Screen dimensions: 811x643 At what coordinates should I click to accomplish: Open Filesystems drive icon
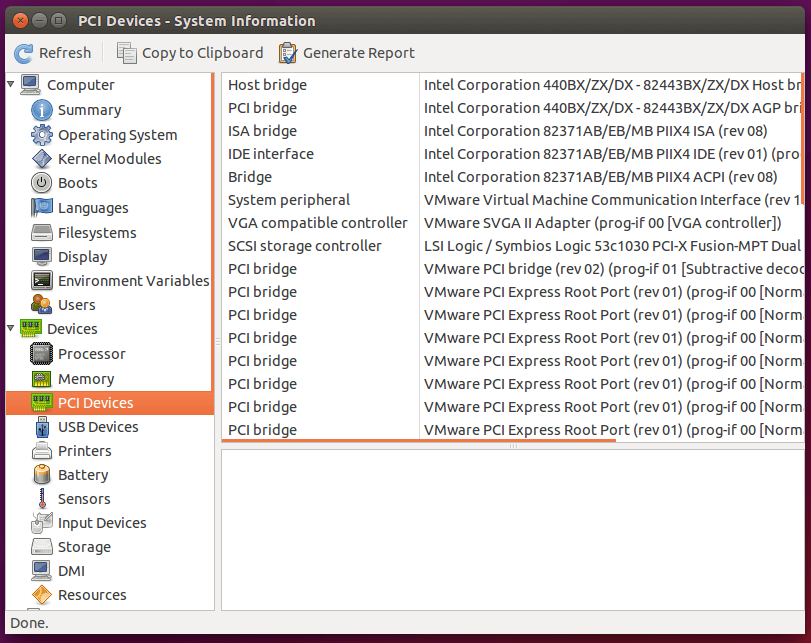(42, 233)
